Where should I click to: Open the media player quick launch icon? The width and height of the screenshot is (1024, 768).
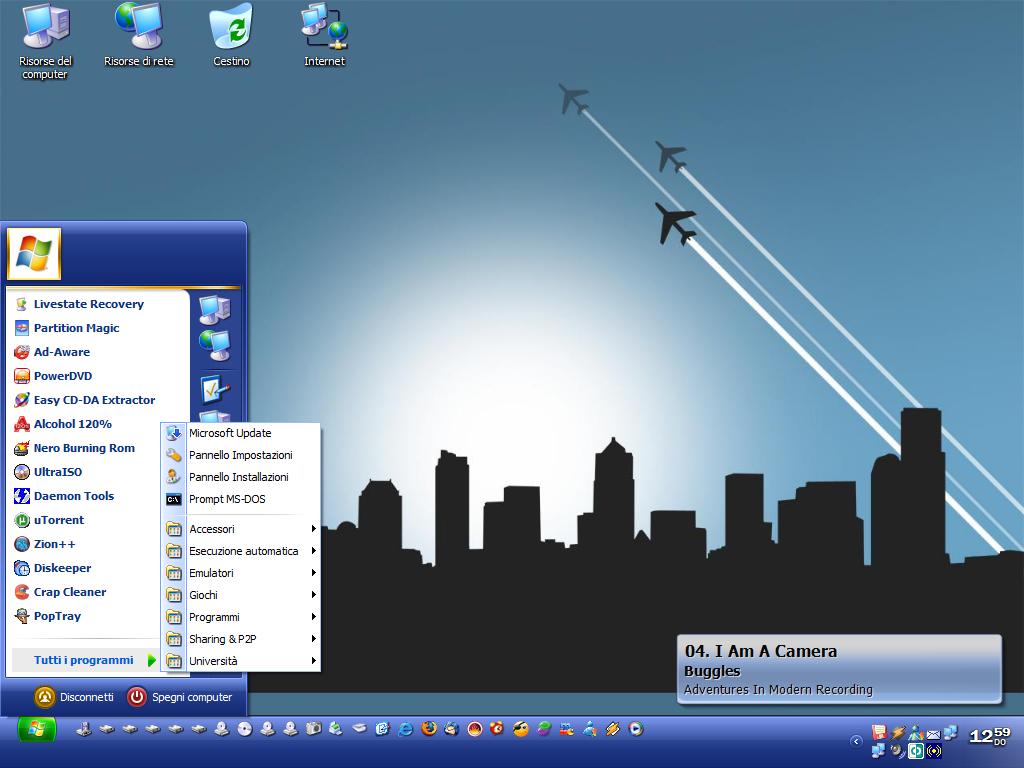[636, 728]
